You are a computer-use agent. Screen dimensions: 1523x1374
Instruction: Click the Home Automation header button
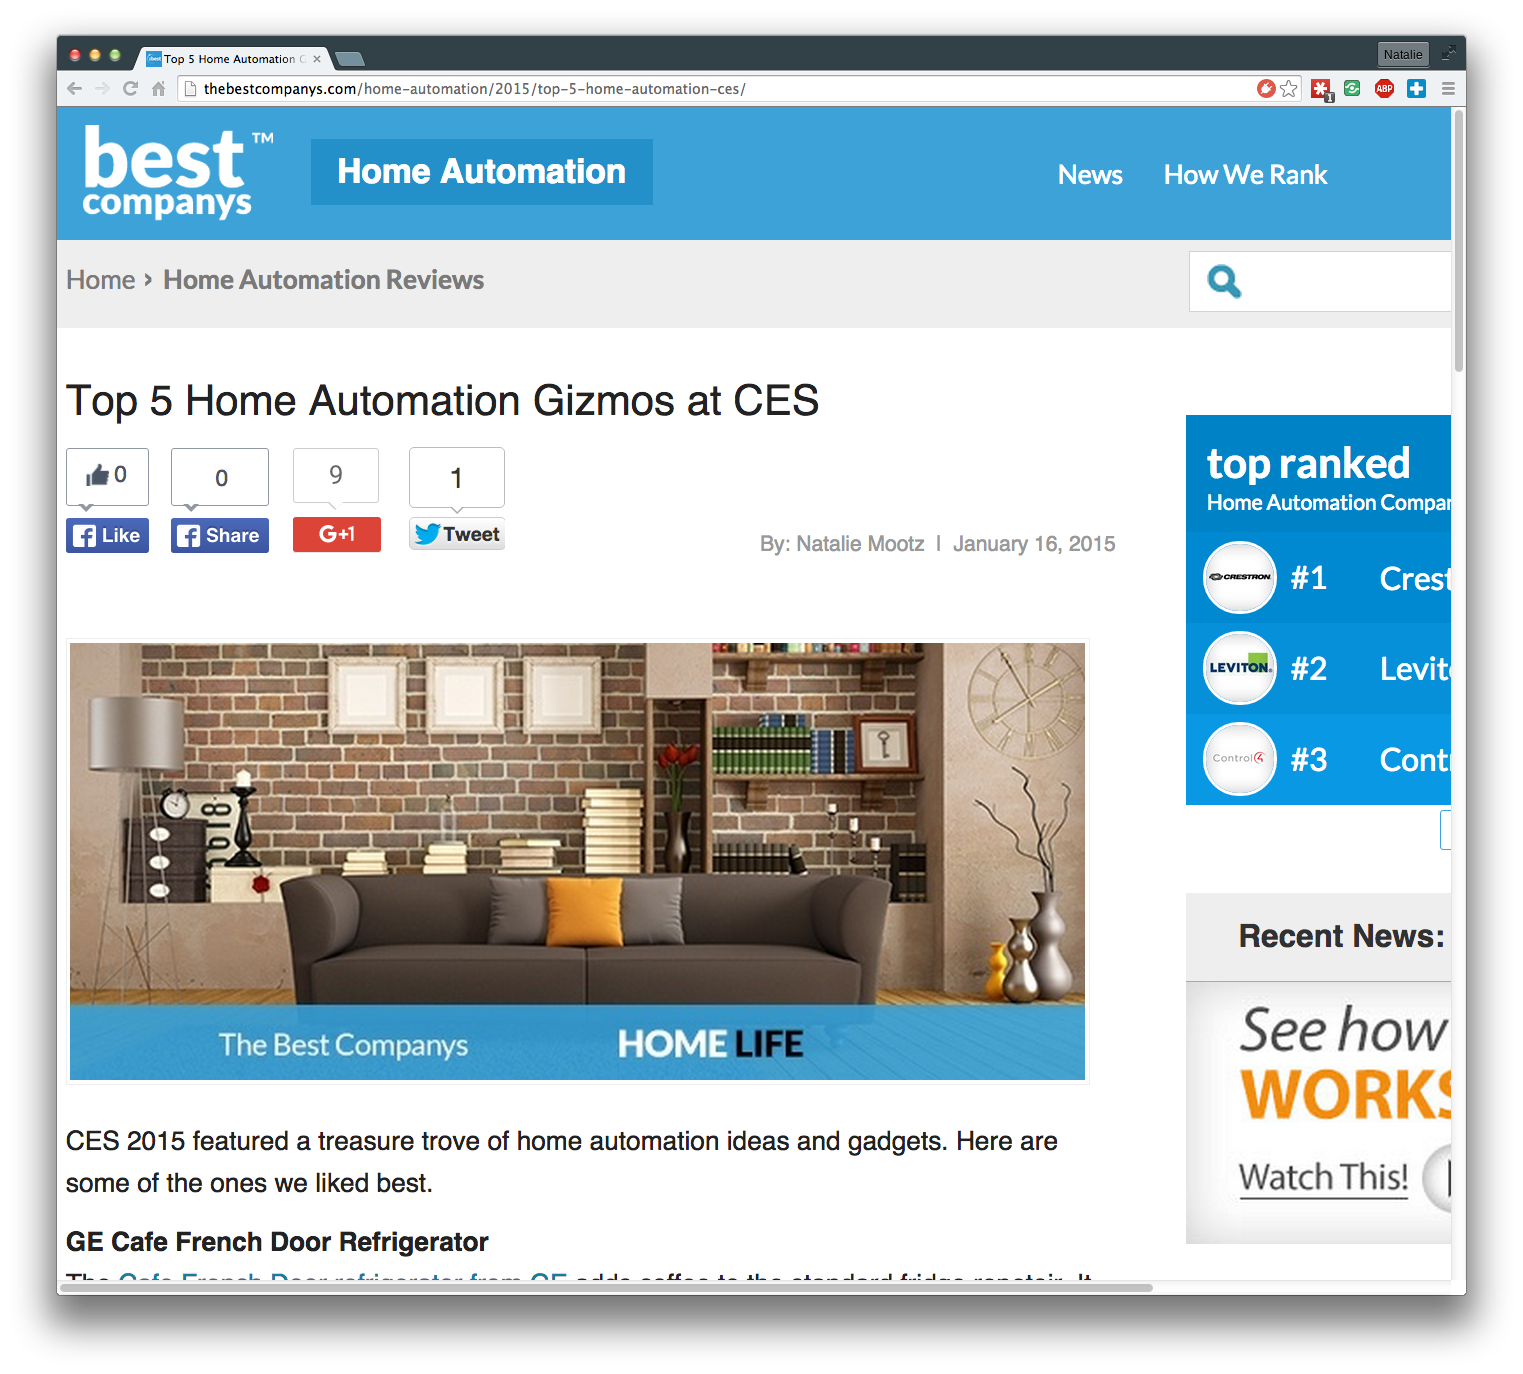point(482,172)
